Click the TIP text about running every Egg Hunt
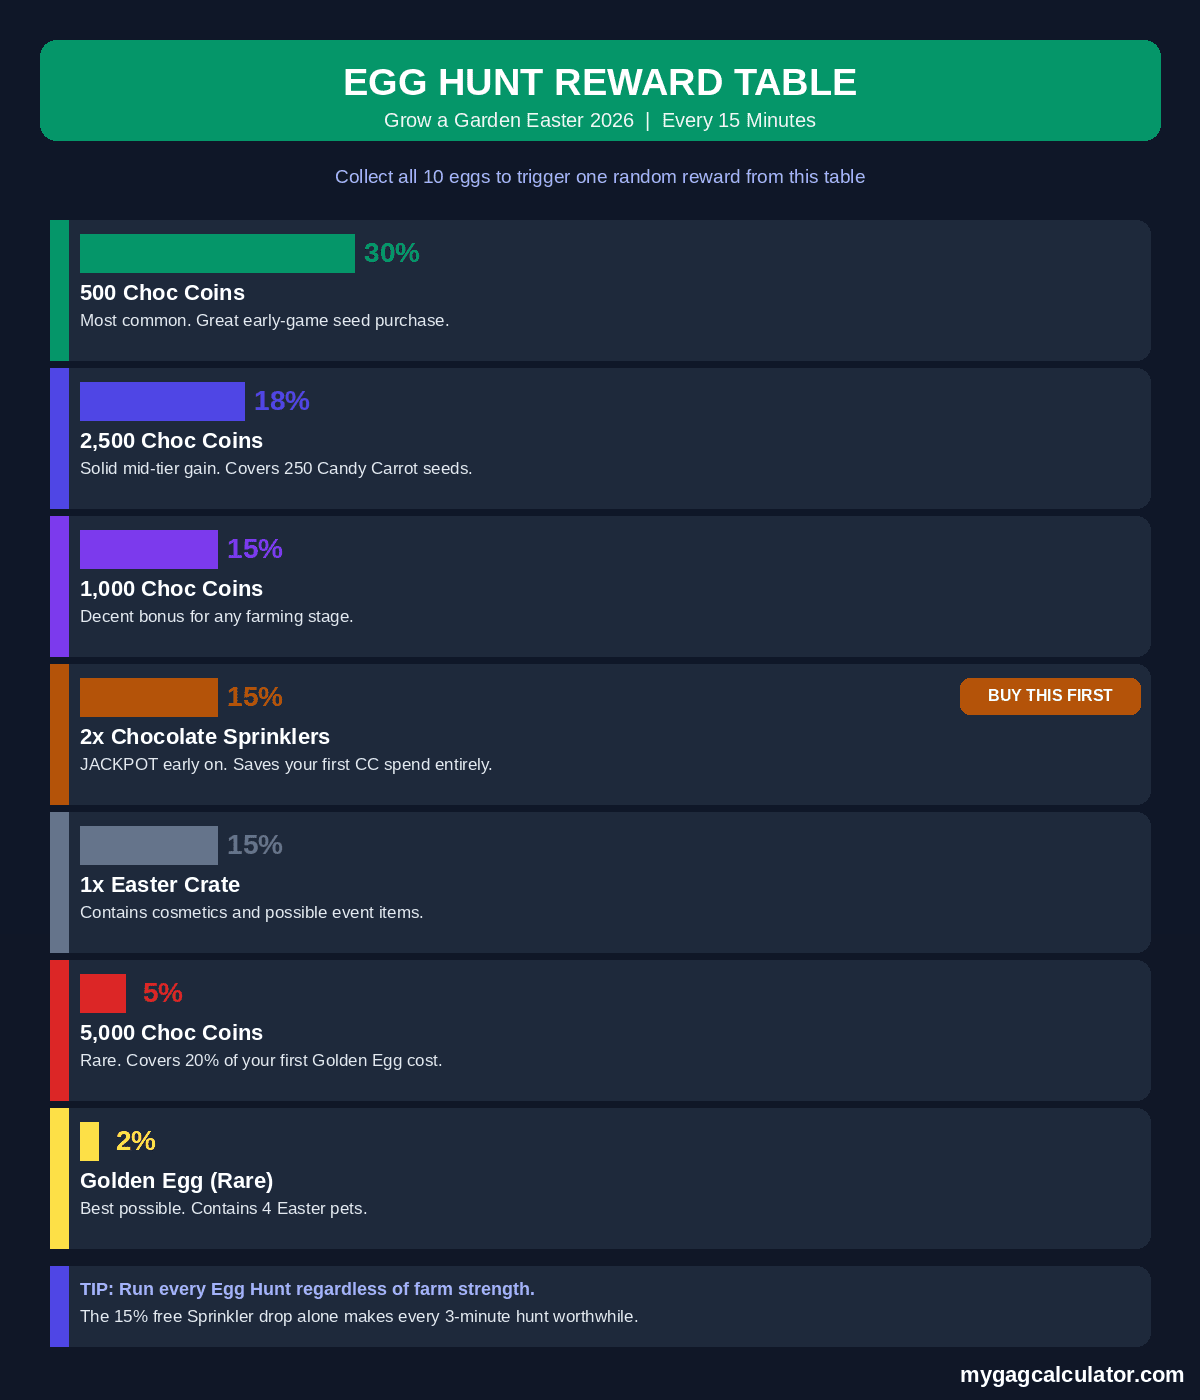 click(307, 1289)
